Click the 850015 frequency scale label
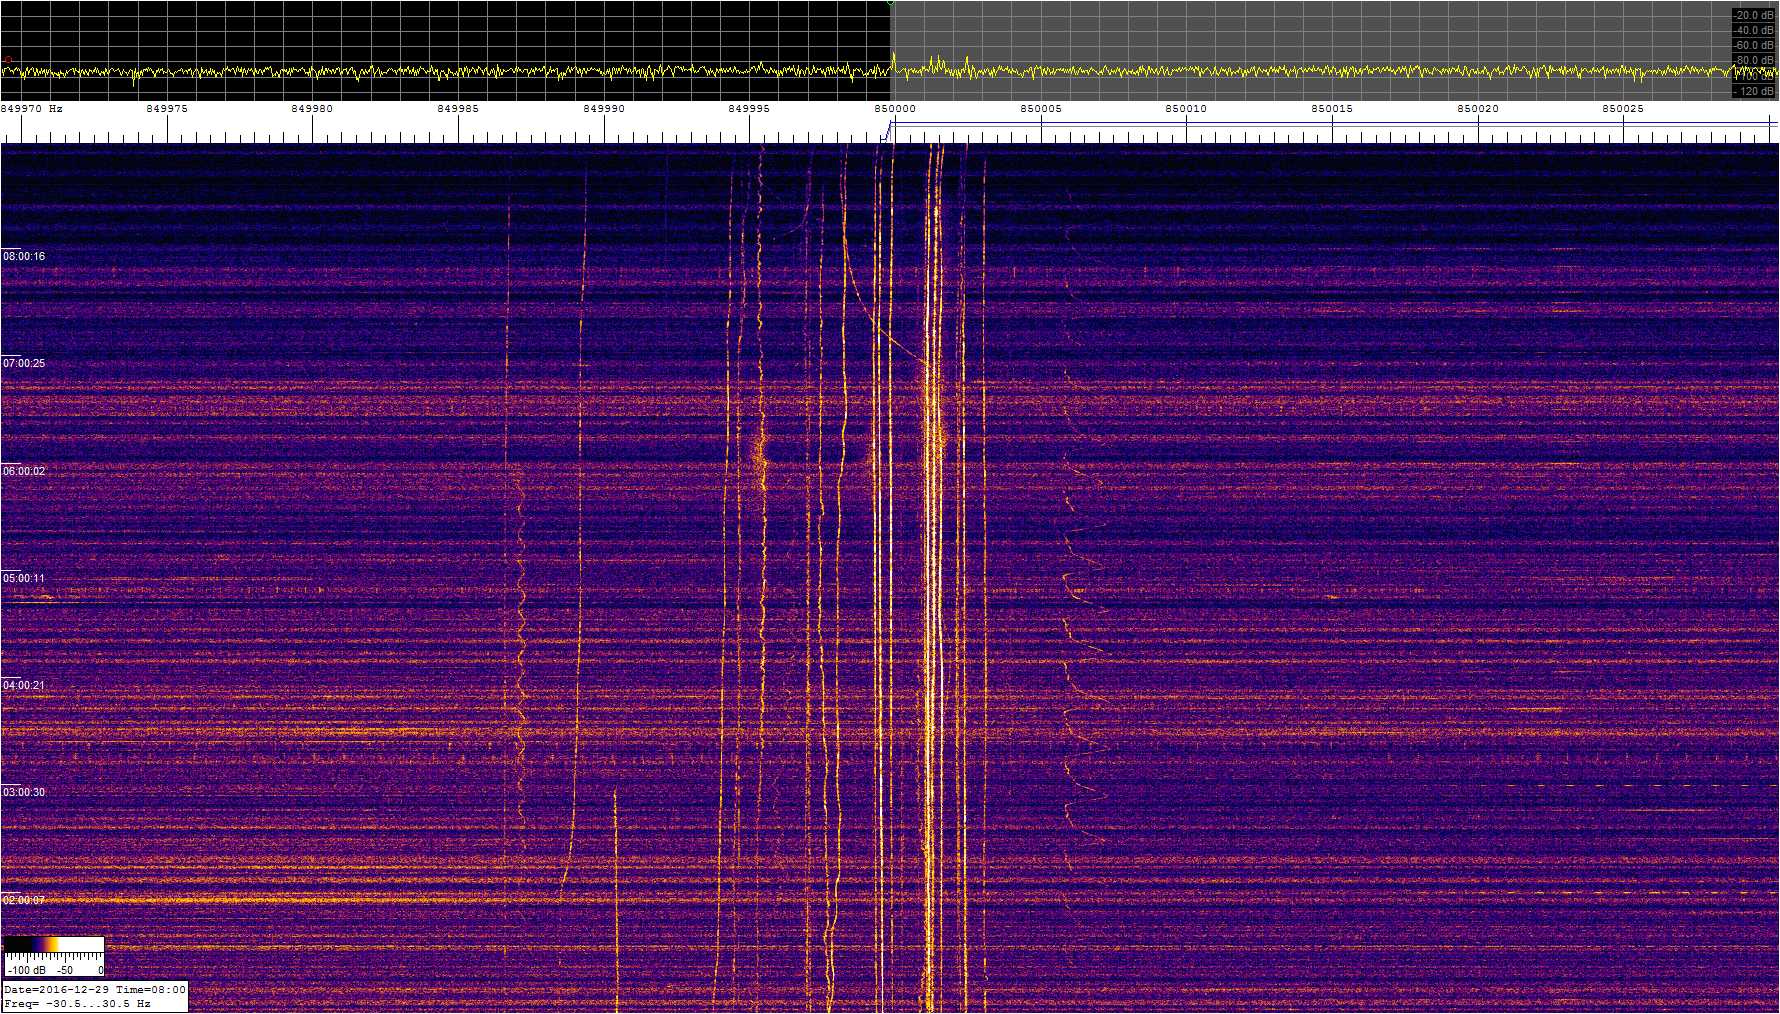The height and width of the screenshot is (1014, 1780). (1332, 108)
